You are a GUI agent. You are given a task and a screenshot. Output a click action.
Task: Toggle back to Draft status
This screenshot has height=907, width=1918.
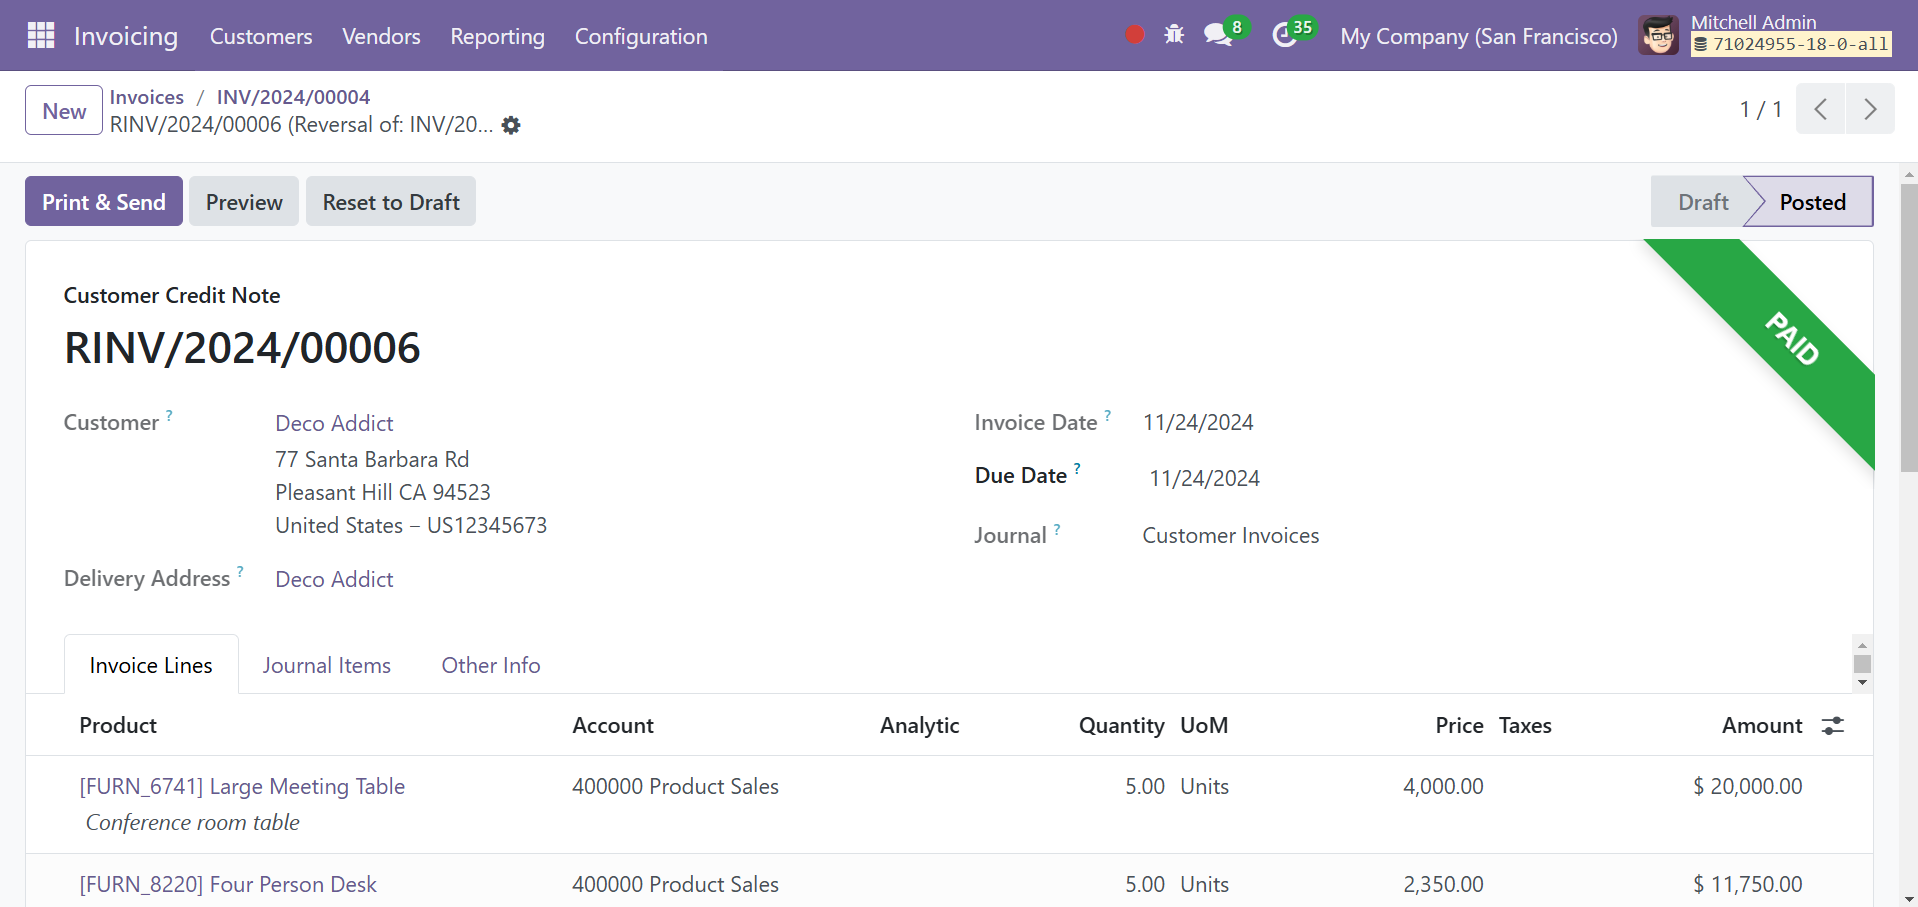pos(1701,201)
